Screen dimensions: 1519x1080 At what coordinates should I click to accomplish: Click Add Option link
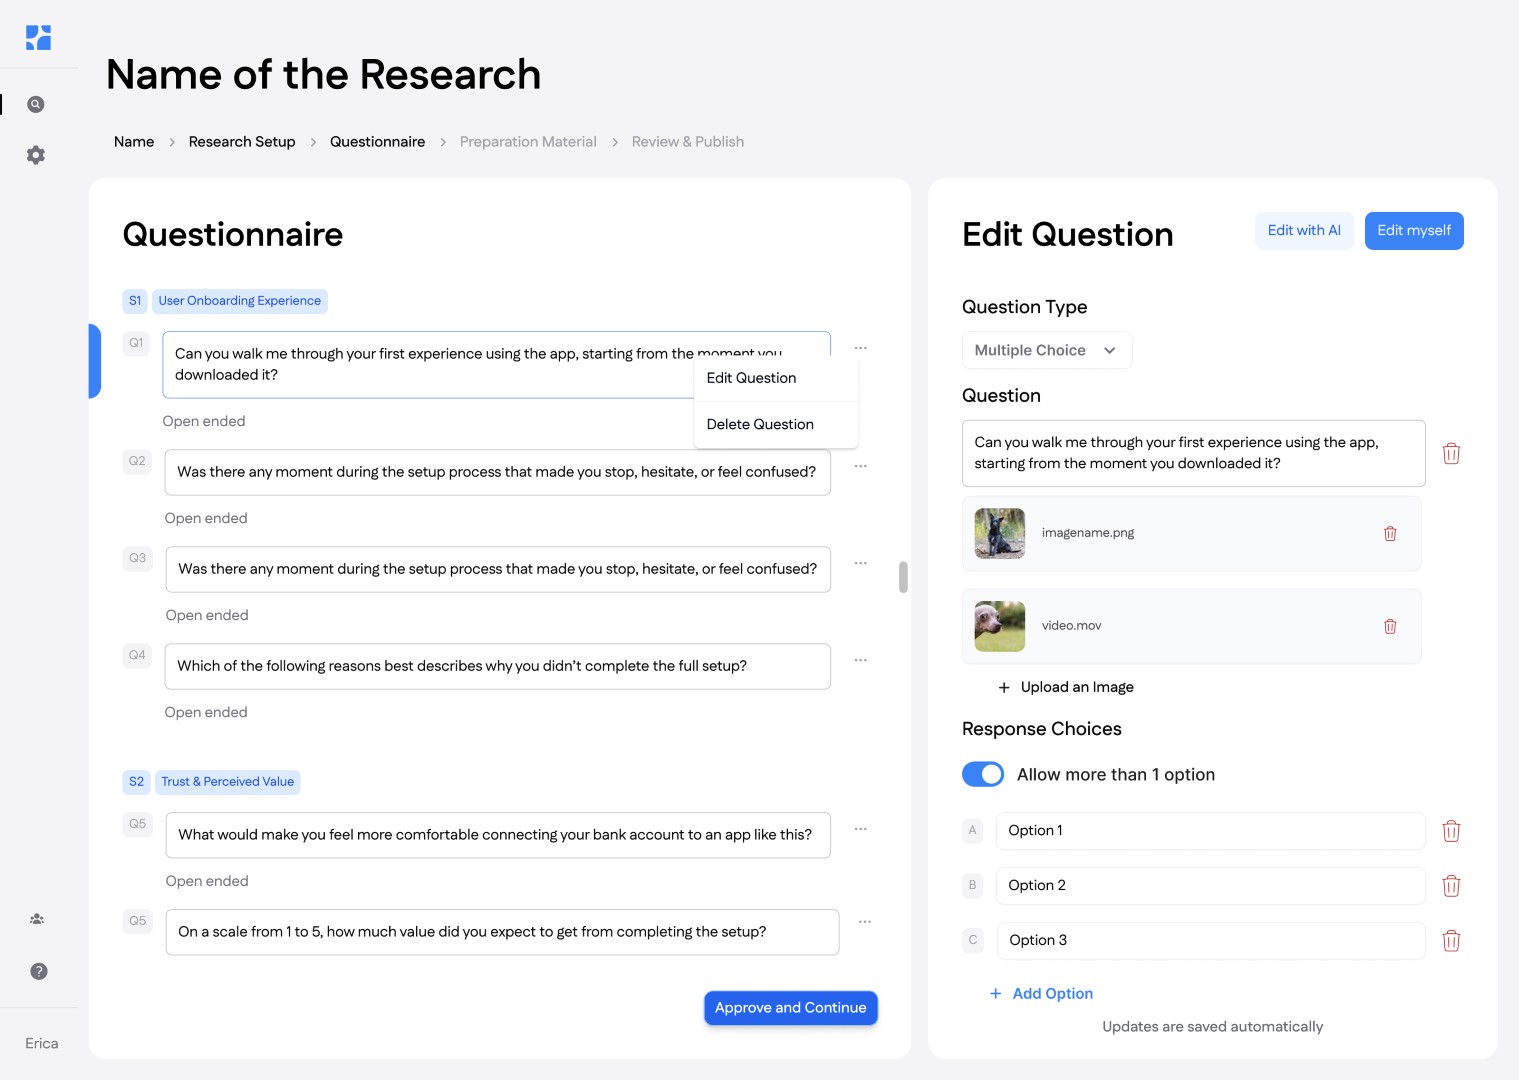[x=1052, y=994]
